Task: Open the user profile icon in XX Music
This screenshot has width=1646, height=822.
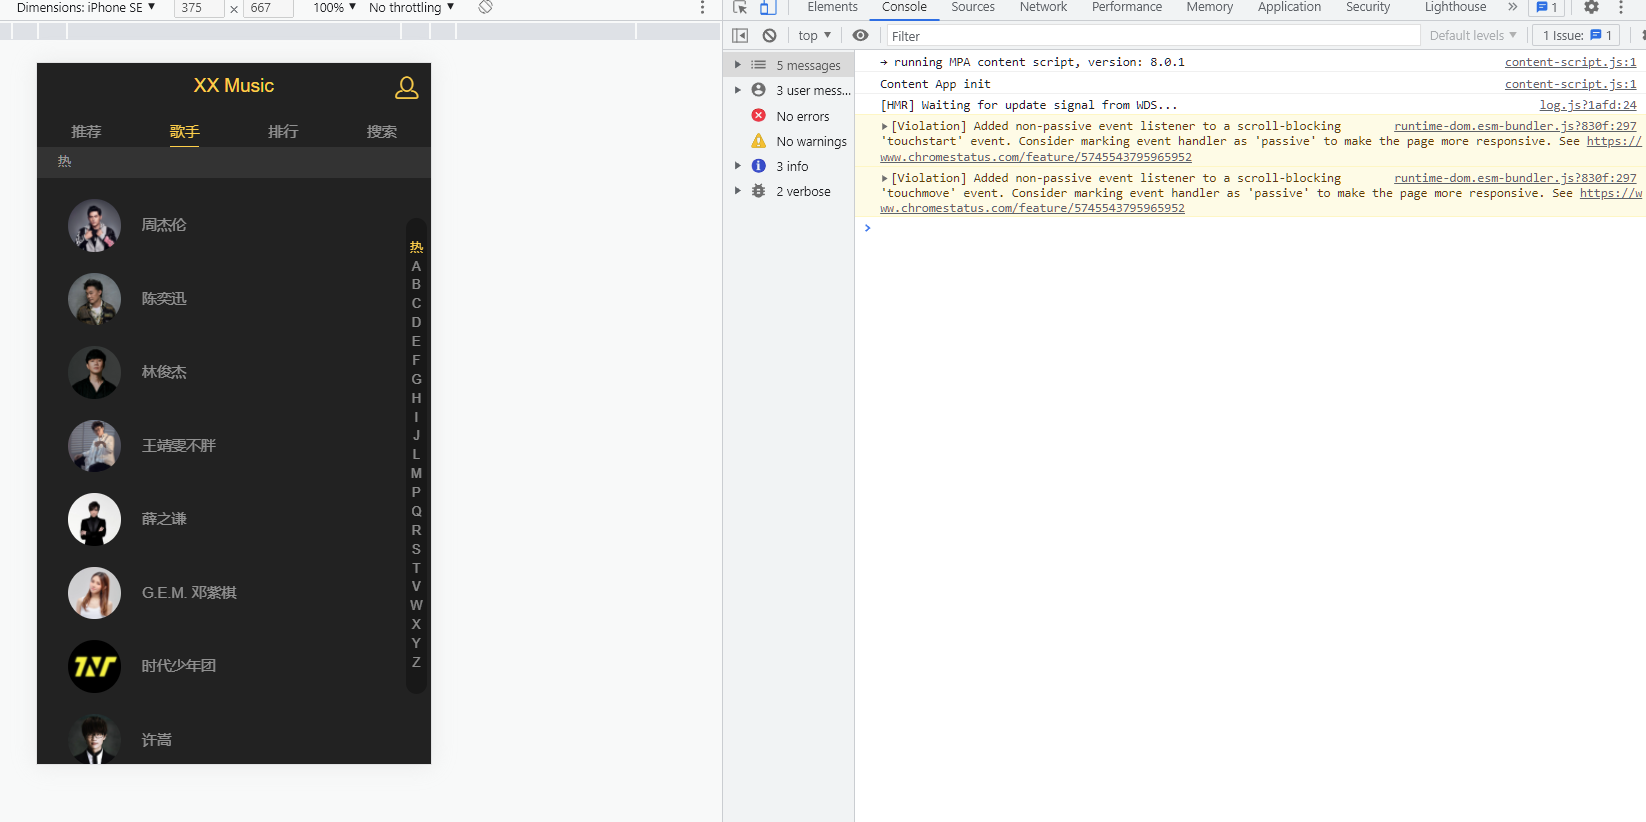Action: (x=406, y=88)
